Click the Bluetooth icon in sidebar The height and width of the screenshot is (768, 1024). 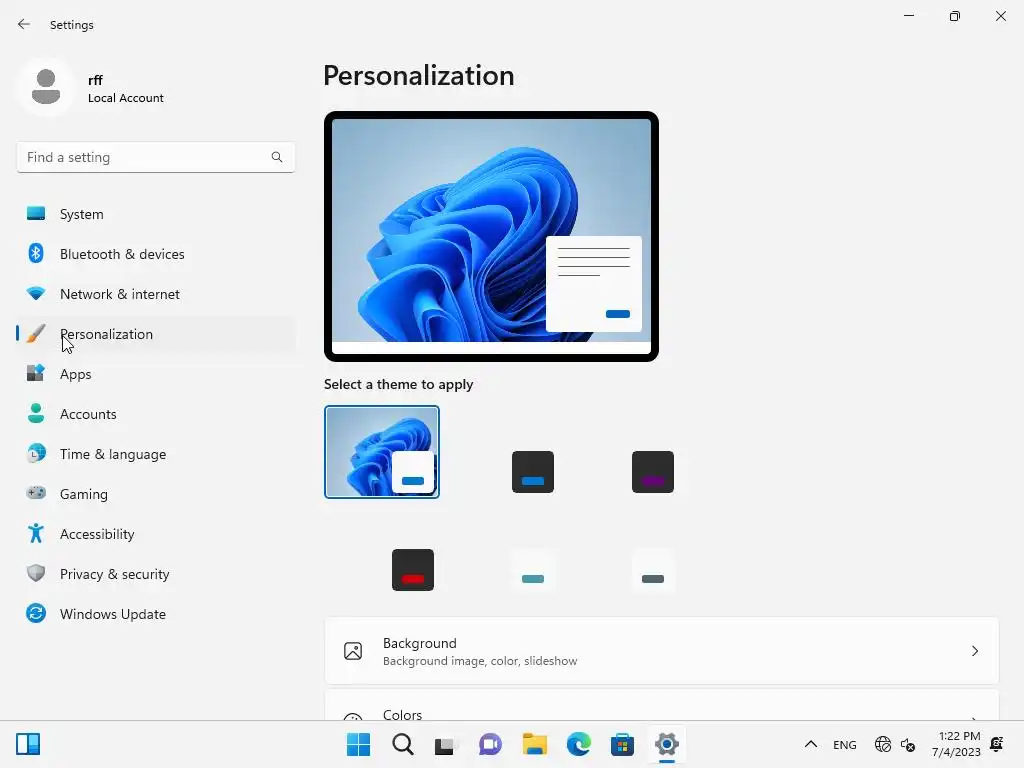[36, 253]
